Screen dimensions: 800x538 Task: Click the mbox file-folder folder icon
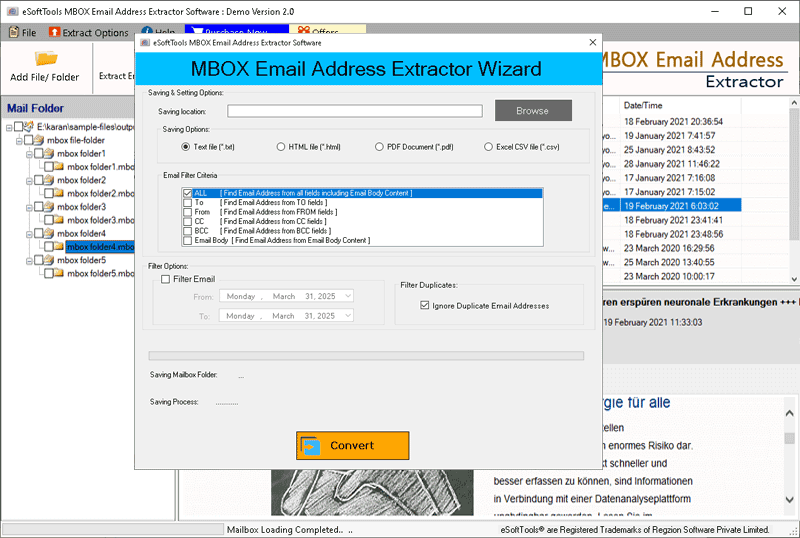[x=39, y=140]
